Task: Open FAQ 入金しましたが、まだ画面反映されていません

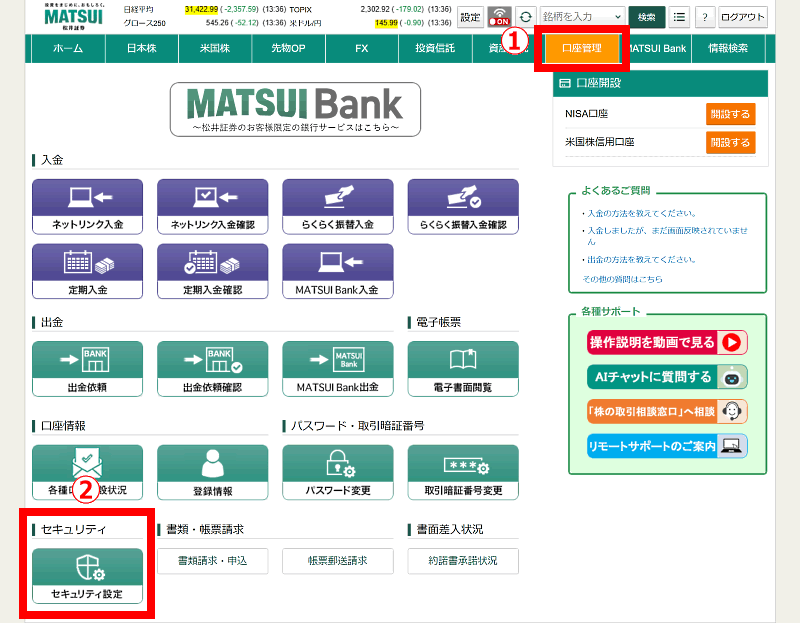Action: click(667, 236)
